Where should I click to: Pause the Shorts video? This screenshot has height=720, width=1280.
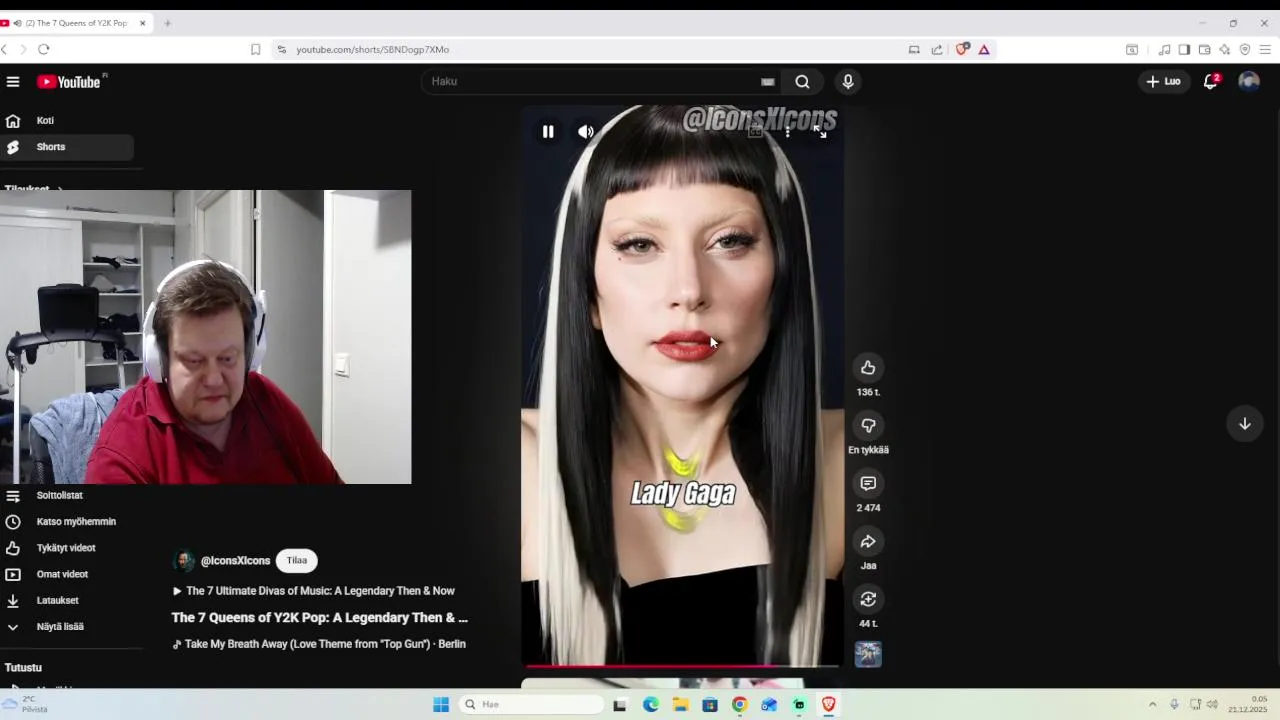tap(548, 131)
